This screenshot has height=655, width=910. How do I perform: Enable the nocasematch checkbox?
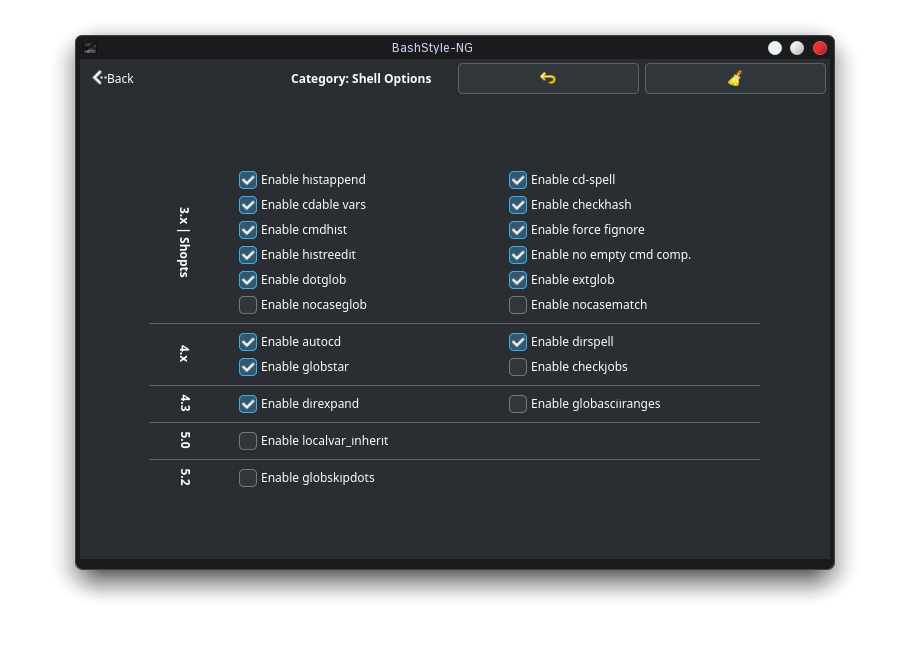point(518,305)
